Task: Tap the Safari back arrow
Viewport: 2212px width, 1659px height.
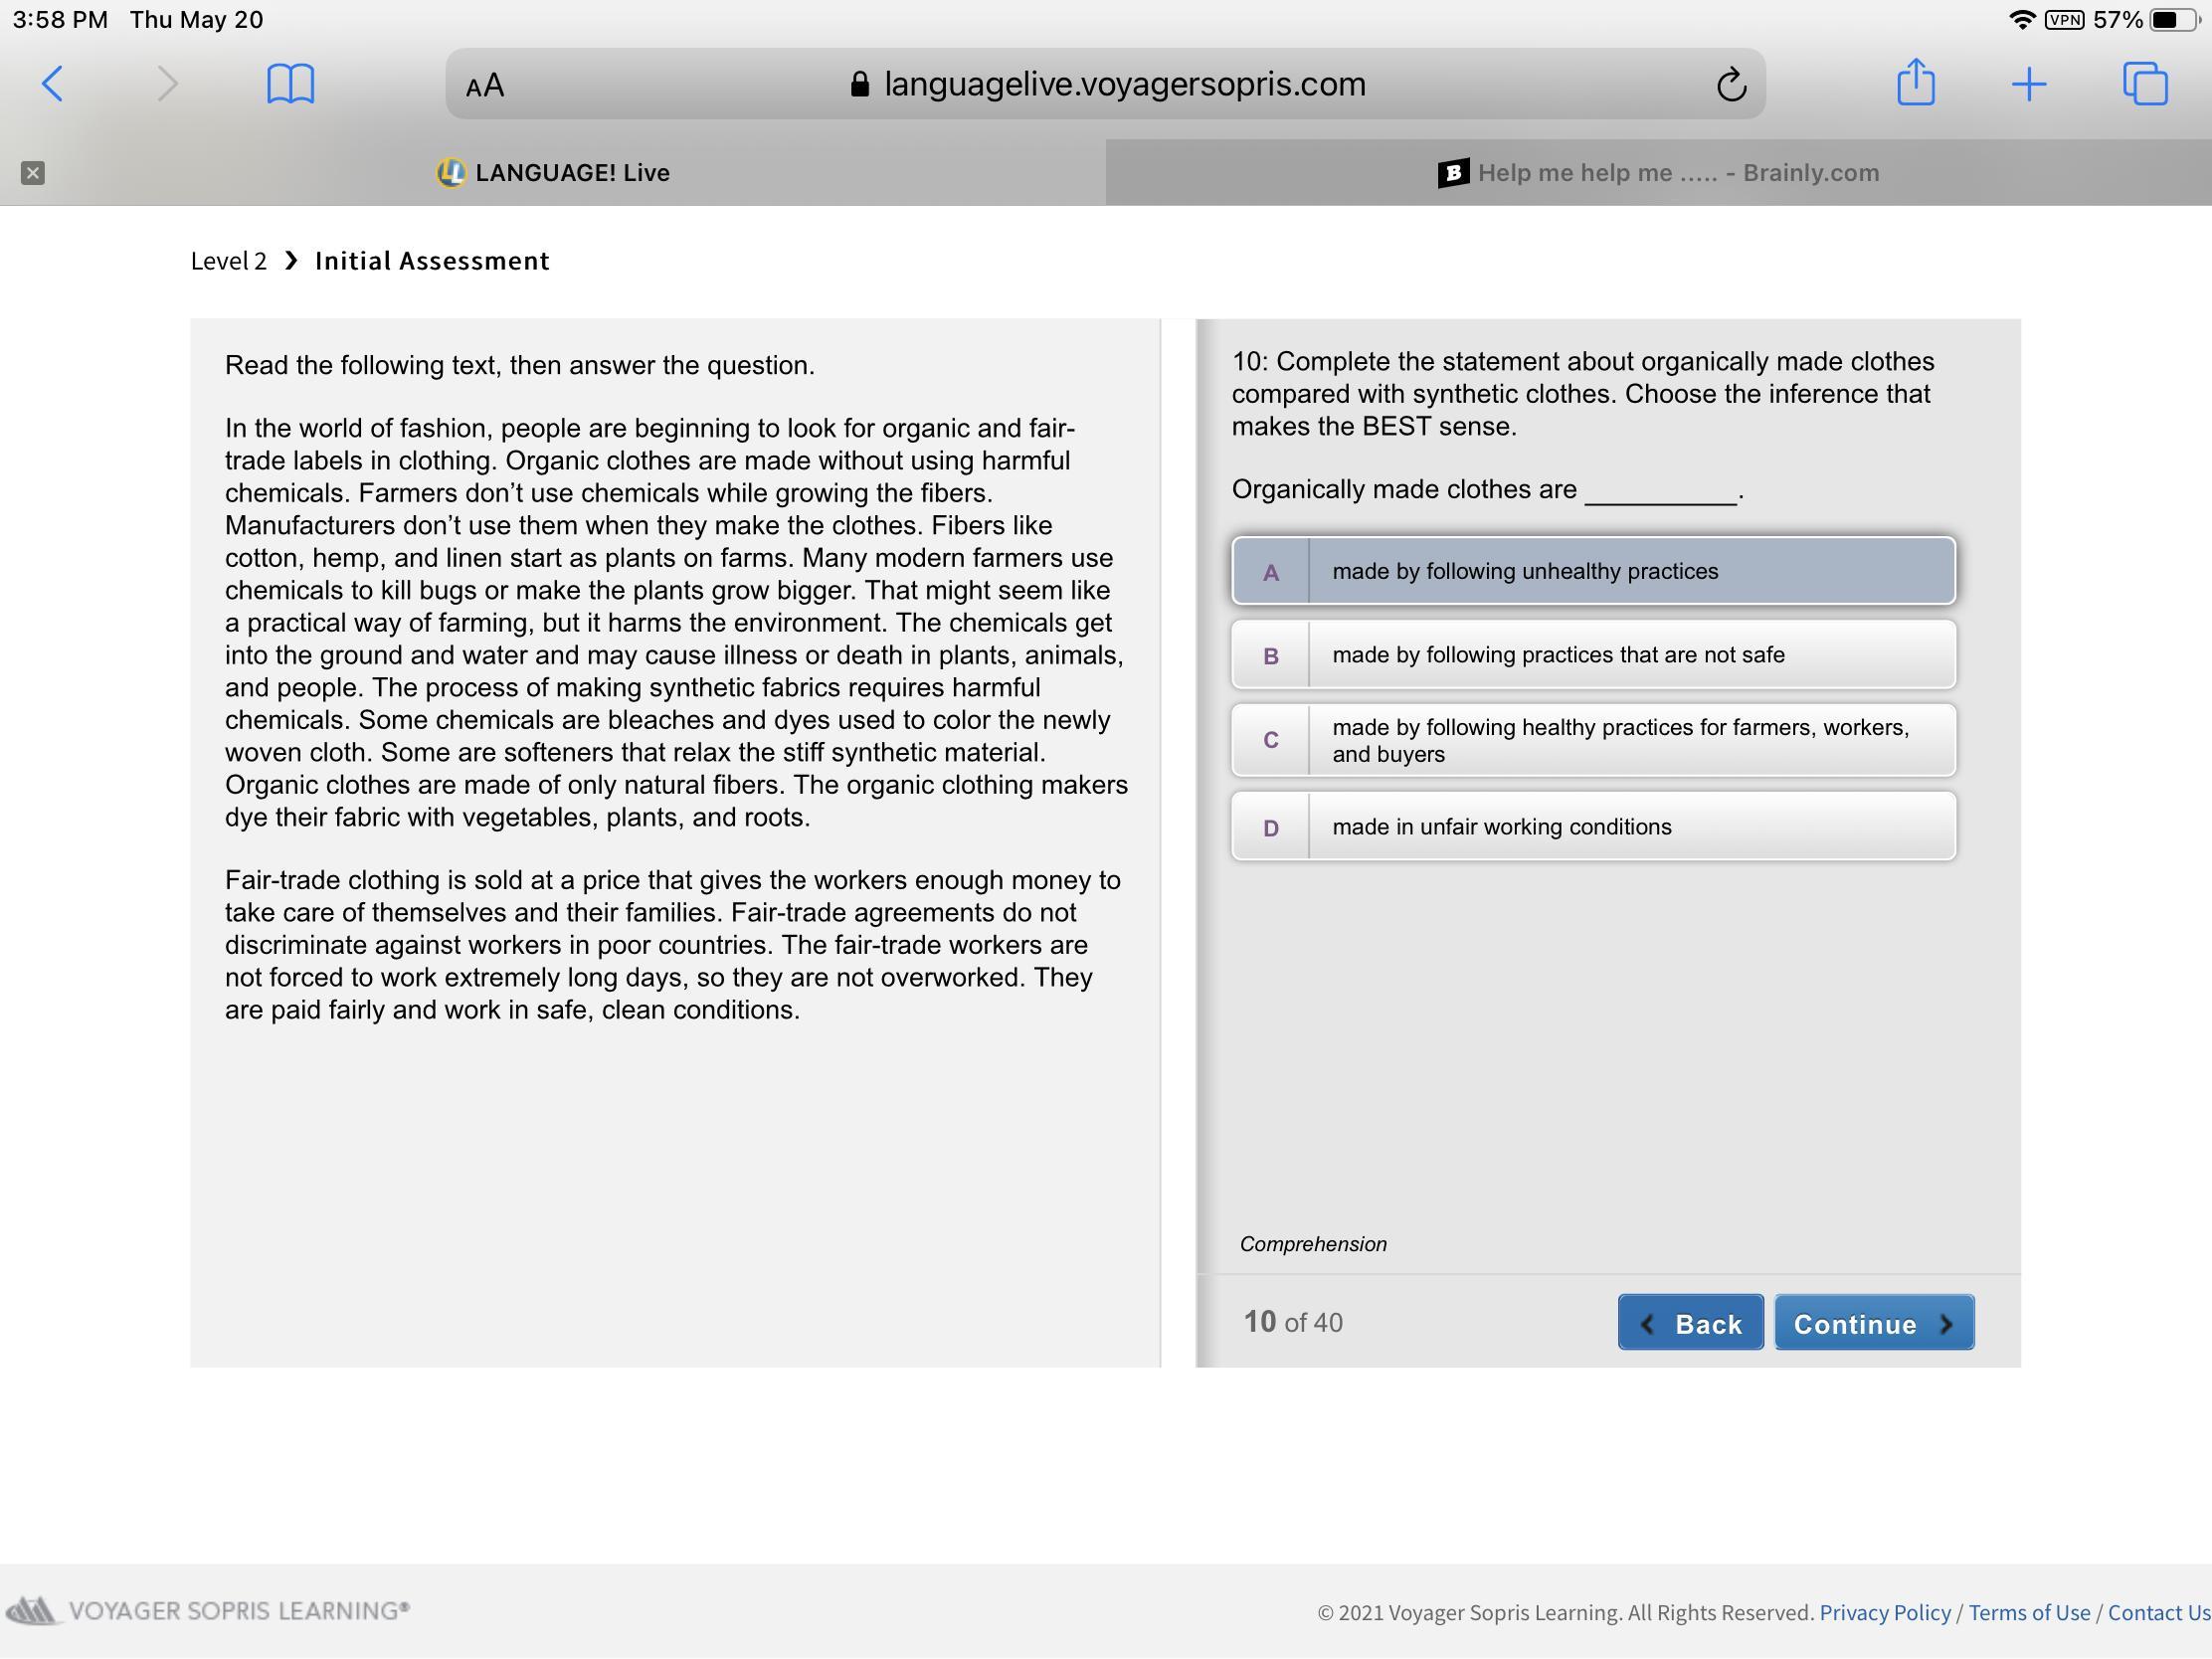Action: tap(53, 84)
